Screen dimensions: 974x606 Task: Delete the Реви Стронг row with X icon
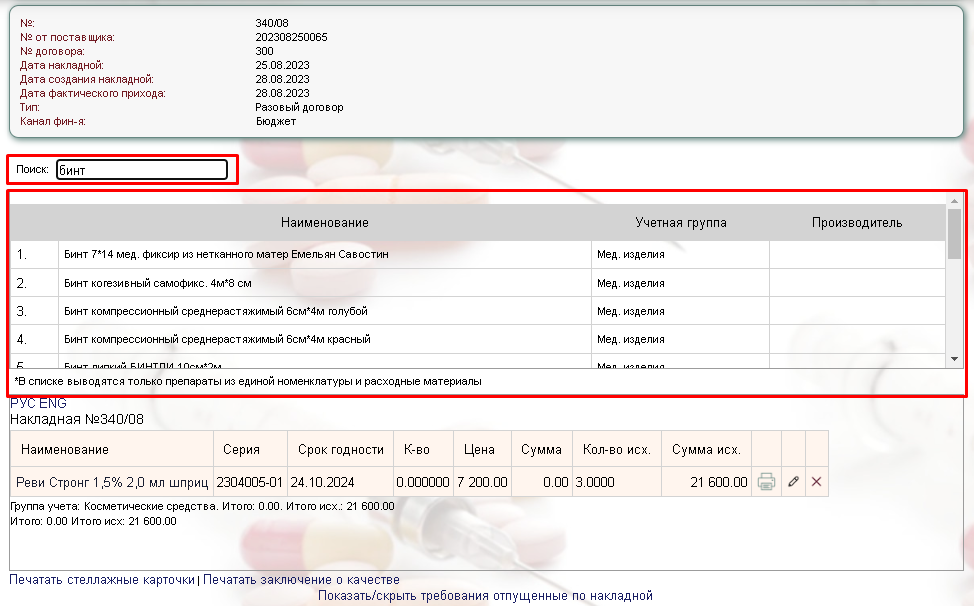pyautogui.click(x=816, y=482)
